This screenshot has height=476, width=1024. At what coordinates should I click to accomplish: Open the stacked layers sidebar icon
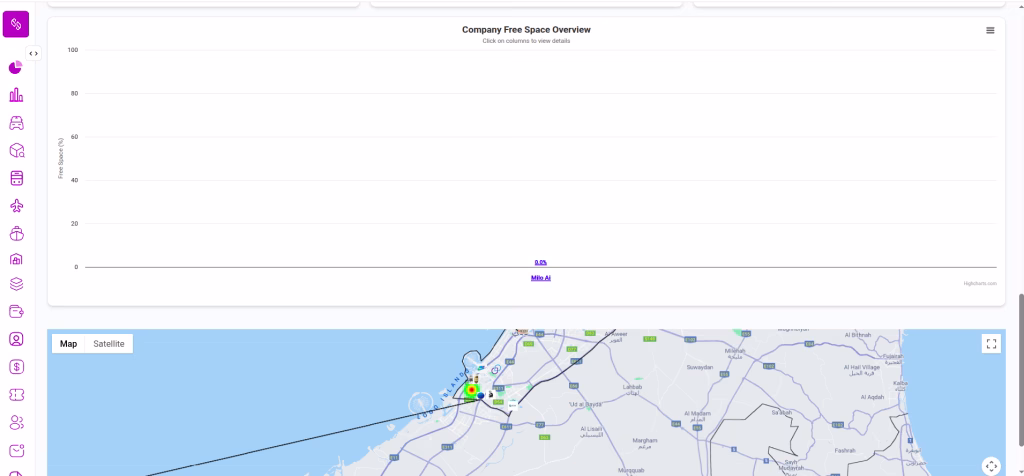(16, 284)
